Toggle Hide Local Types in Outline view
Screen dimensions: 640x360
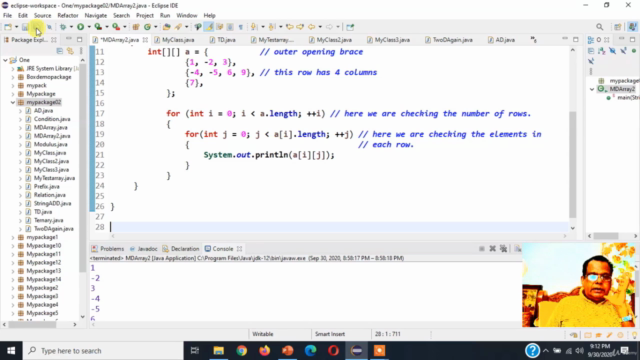coord(591,61)
